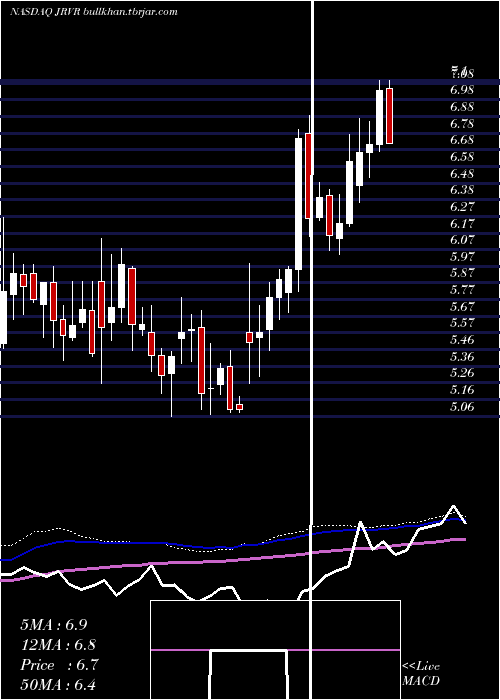Image resolution: width=500 pixels, height=700 pixels.
Task: Click the 5.06 price axis label
Action: coord(462,407)
